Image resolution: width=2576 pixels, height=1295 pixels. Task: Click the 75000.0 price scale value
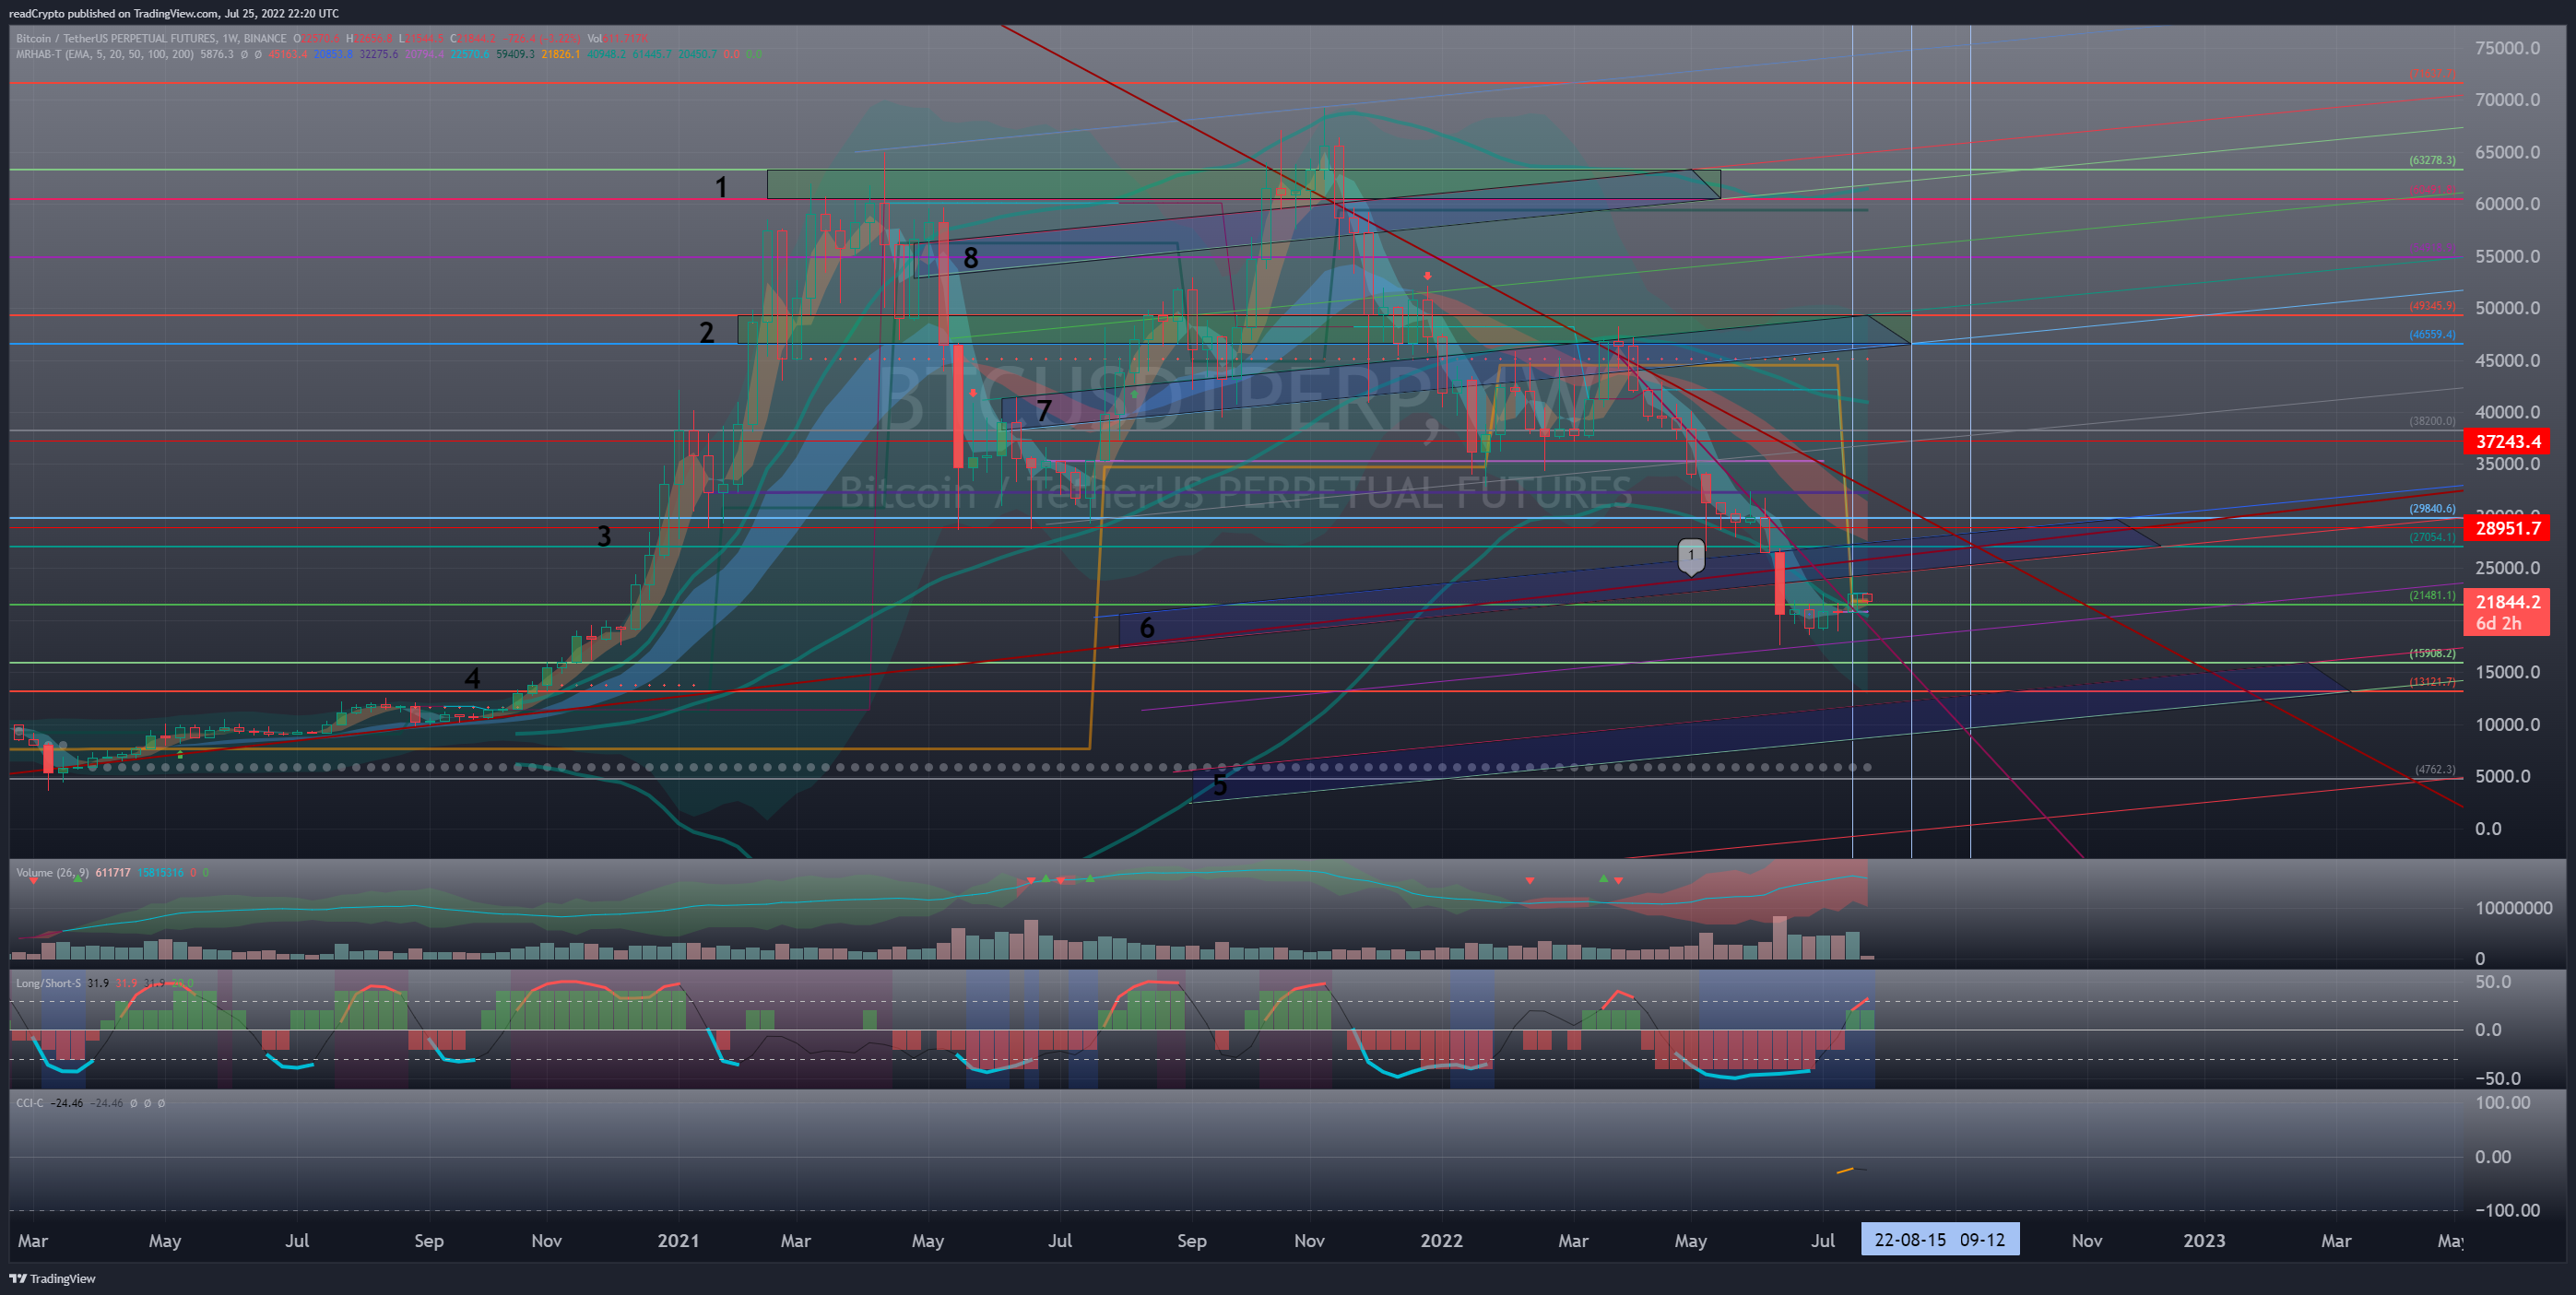click(x=2507, y=48)
